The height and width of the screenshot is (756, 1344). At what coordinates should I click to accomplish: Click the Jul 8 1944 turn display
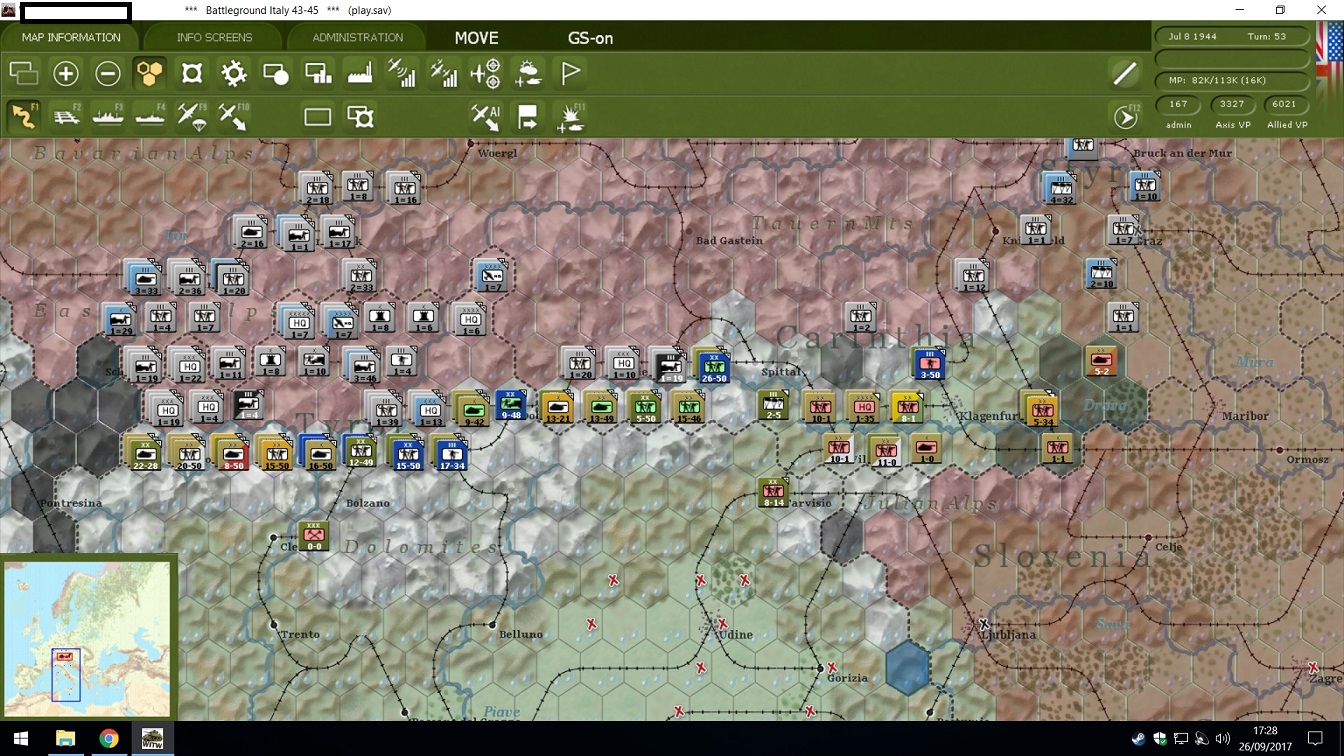(1232, 36)
